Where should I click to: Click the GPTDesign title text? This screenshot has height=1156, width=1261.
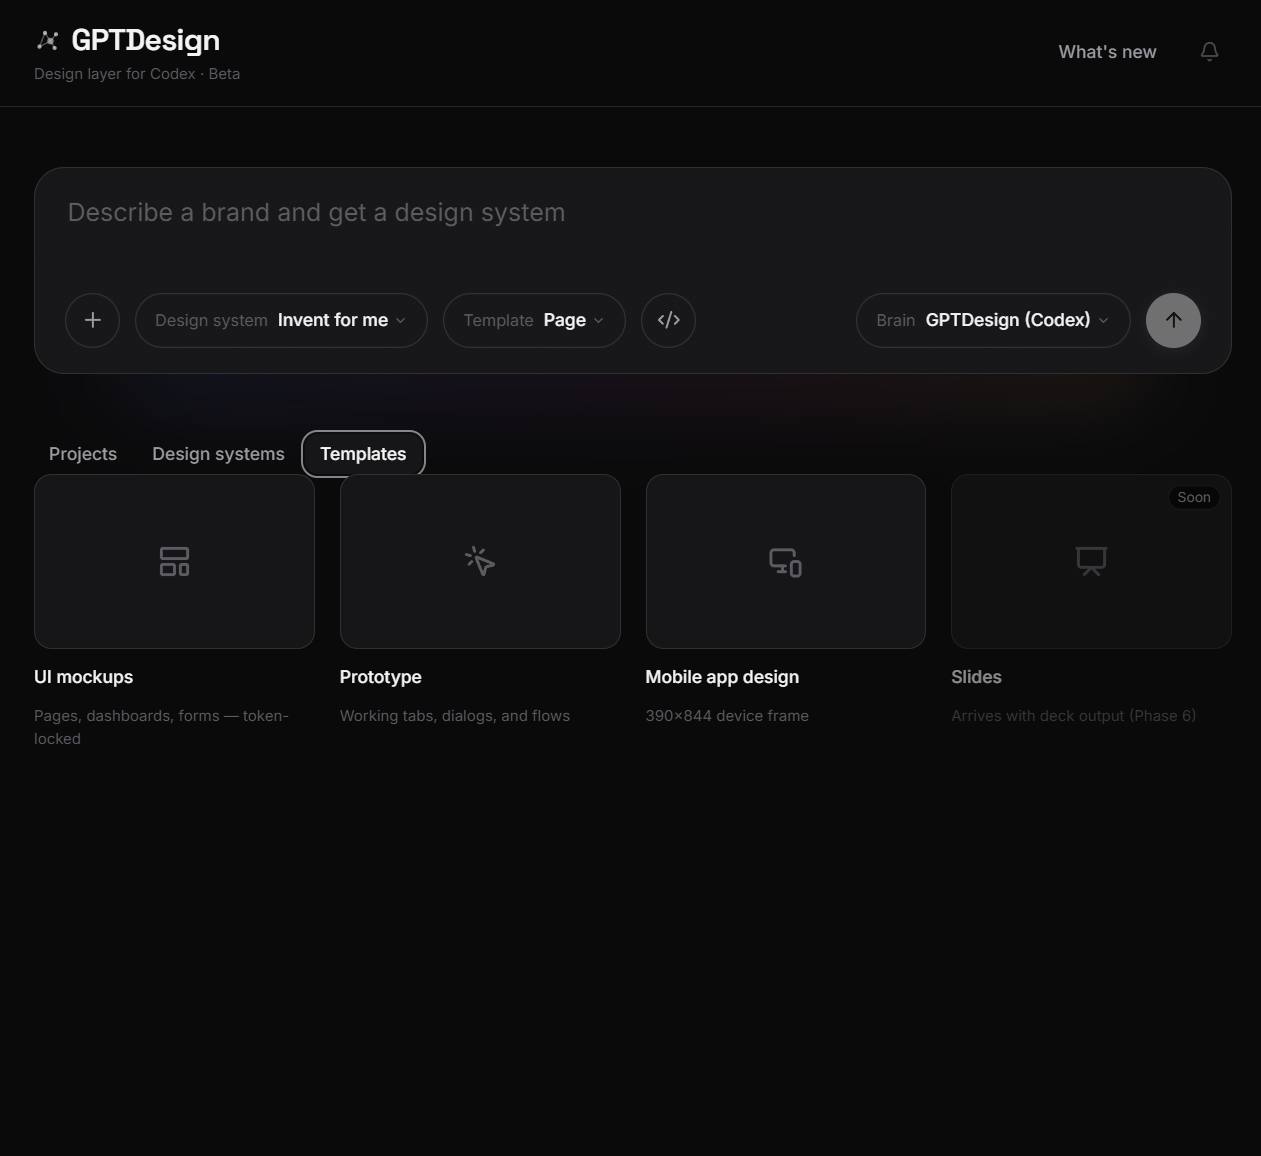pyautogui.click(x=146, y=40)
